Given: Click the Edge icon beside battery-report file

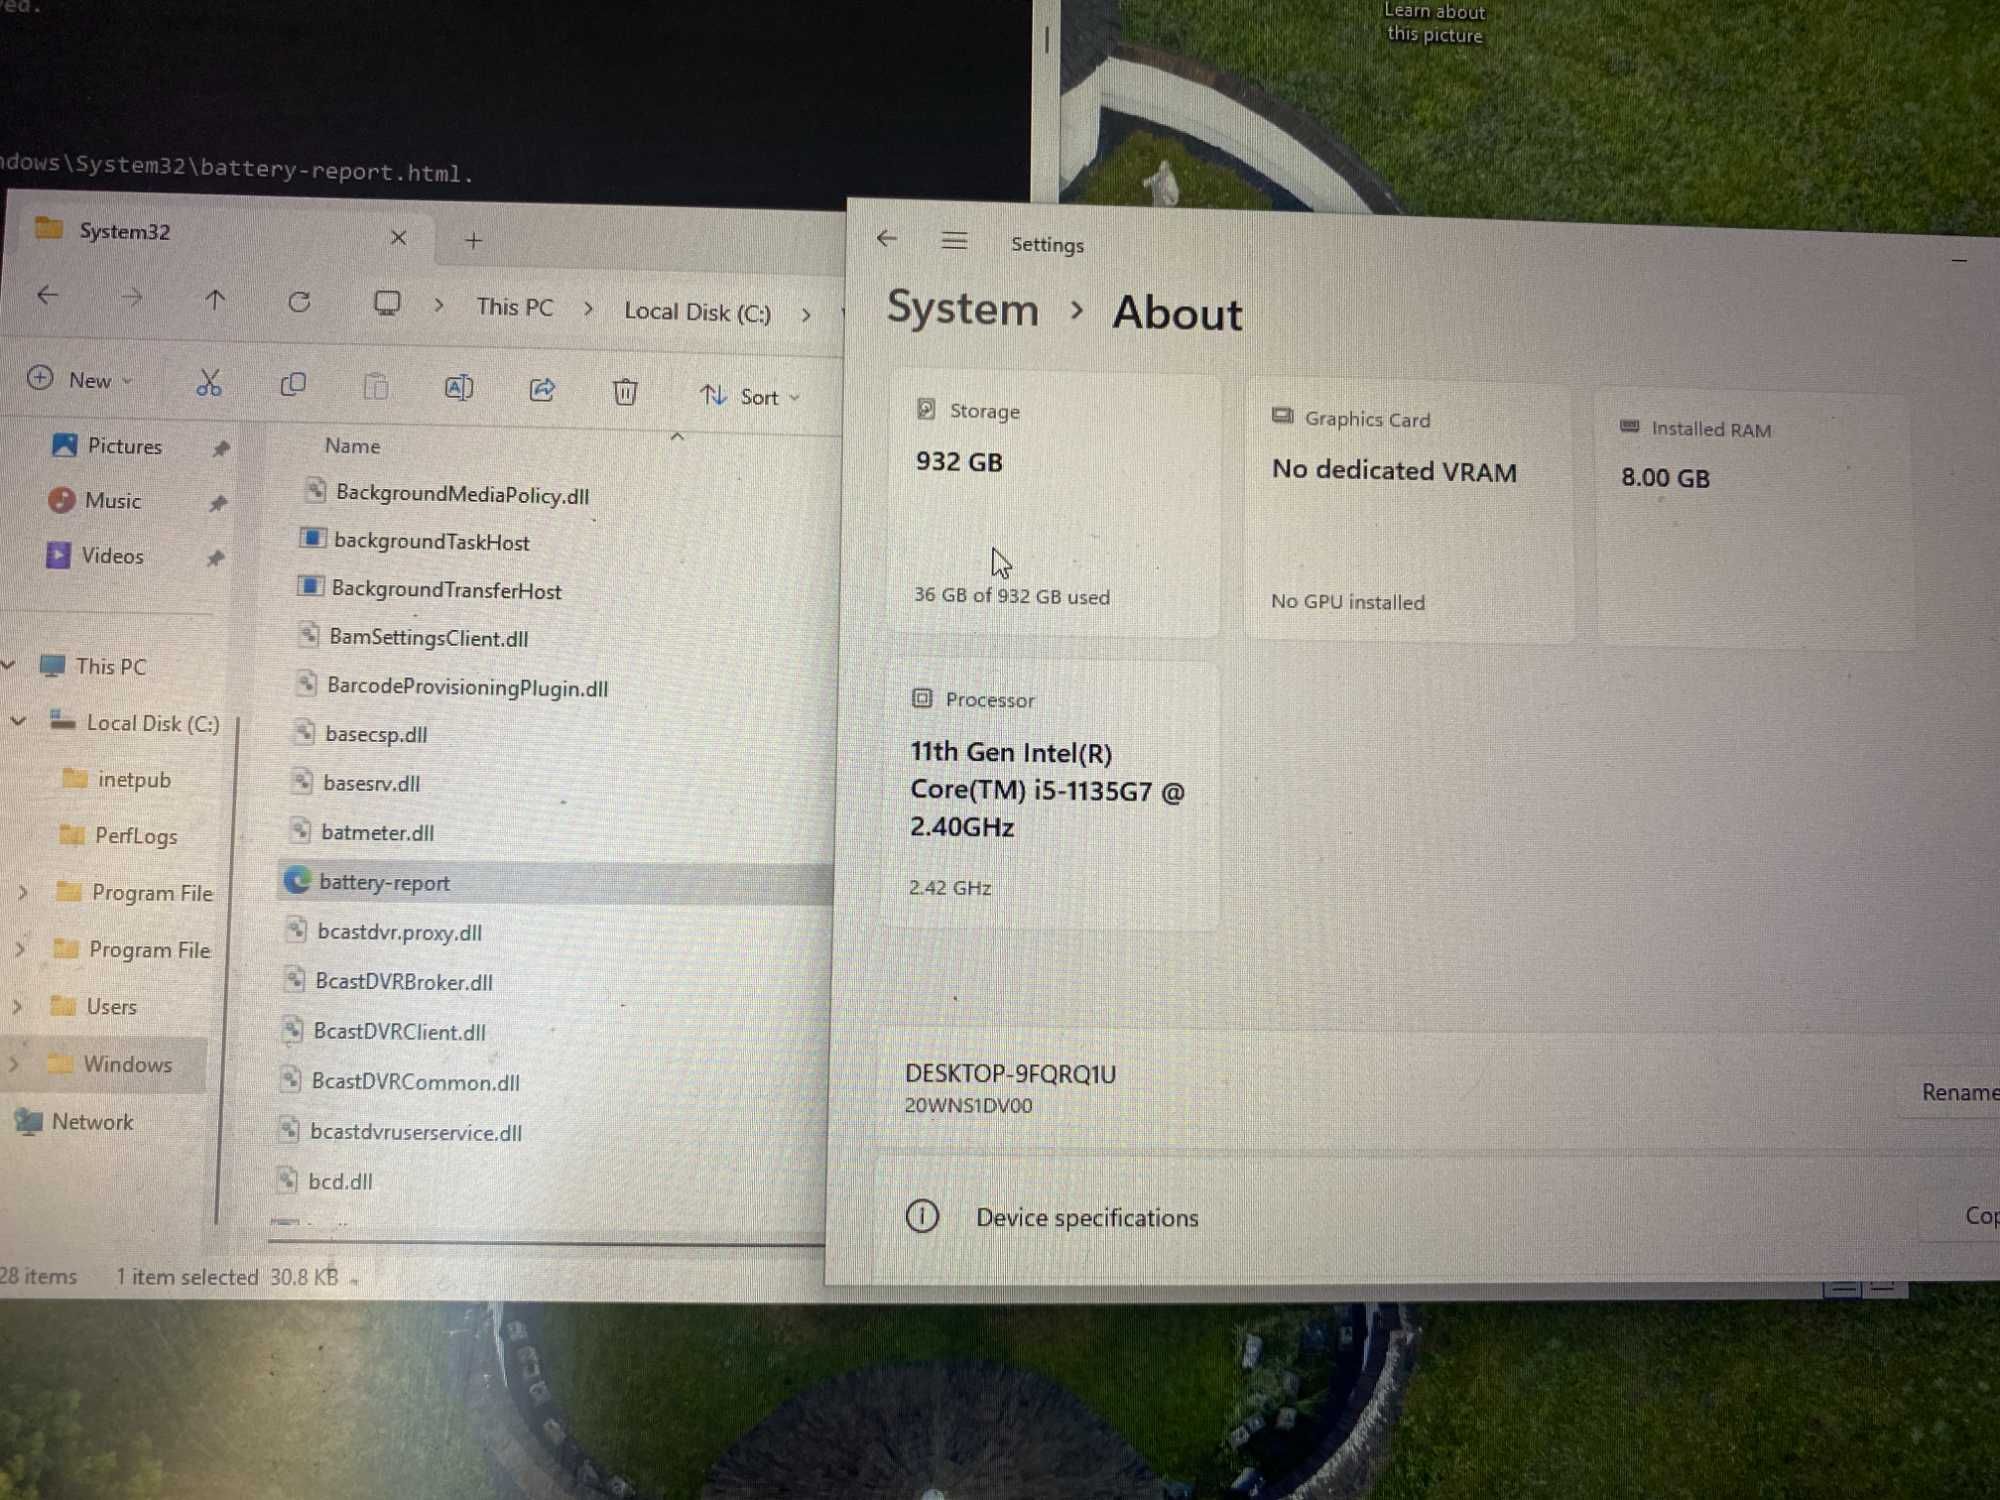Looking at the screenshot, I should pyautogui.click(x=297, y=880).
